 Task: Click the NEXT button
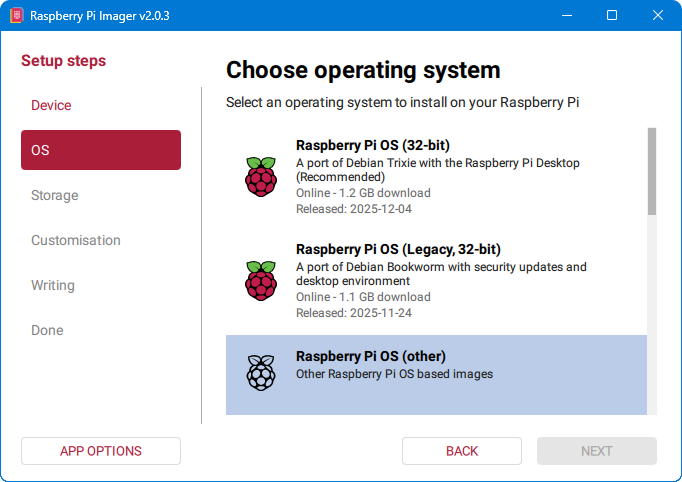click(596, 451)
